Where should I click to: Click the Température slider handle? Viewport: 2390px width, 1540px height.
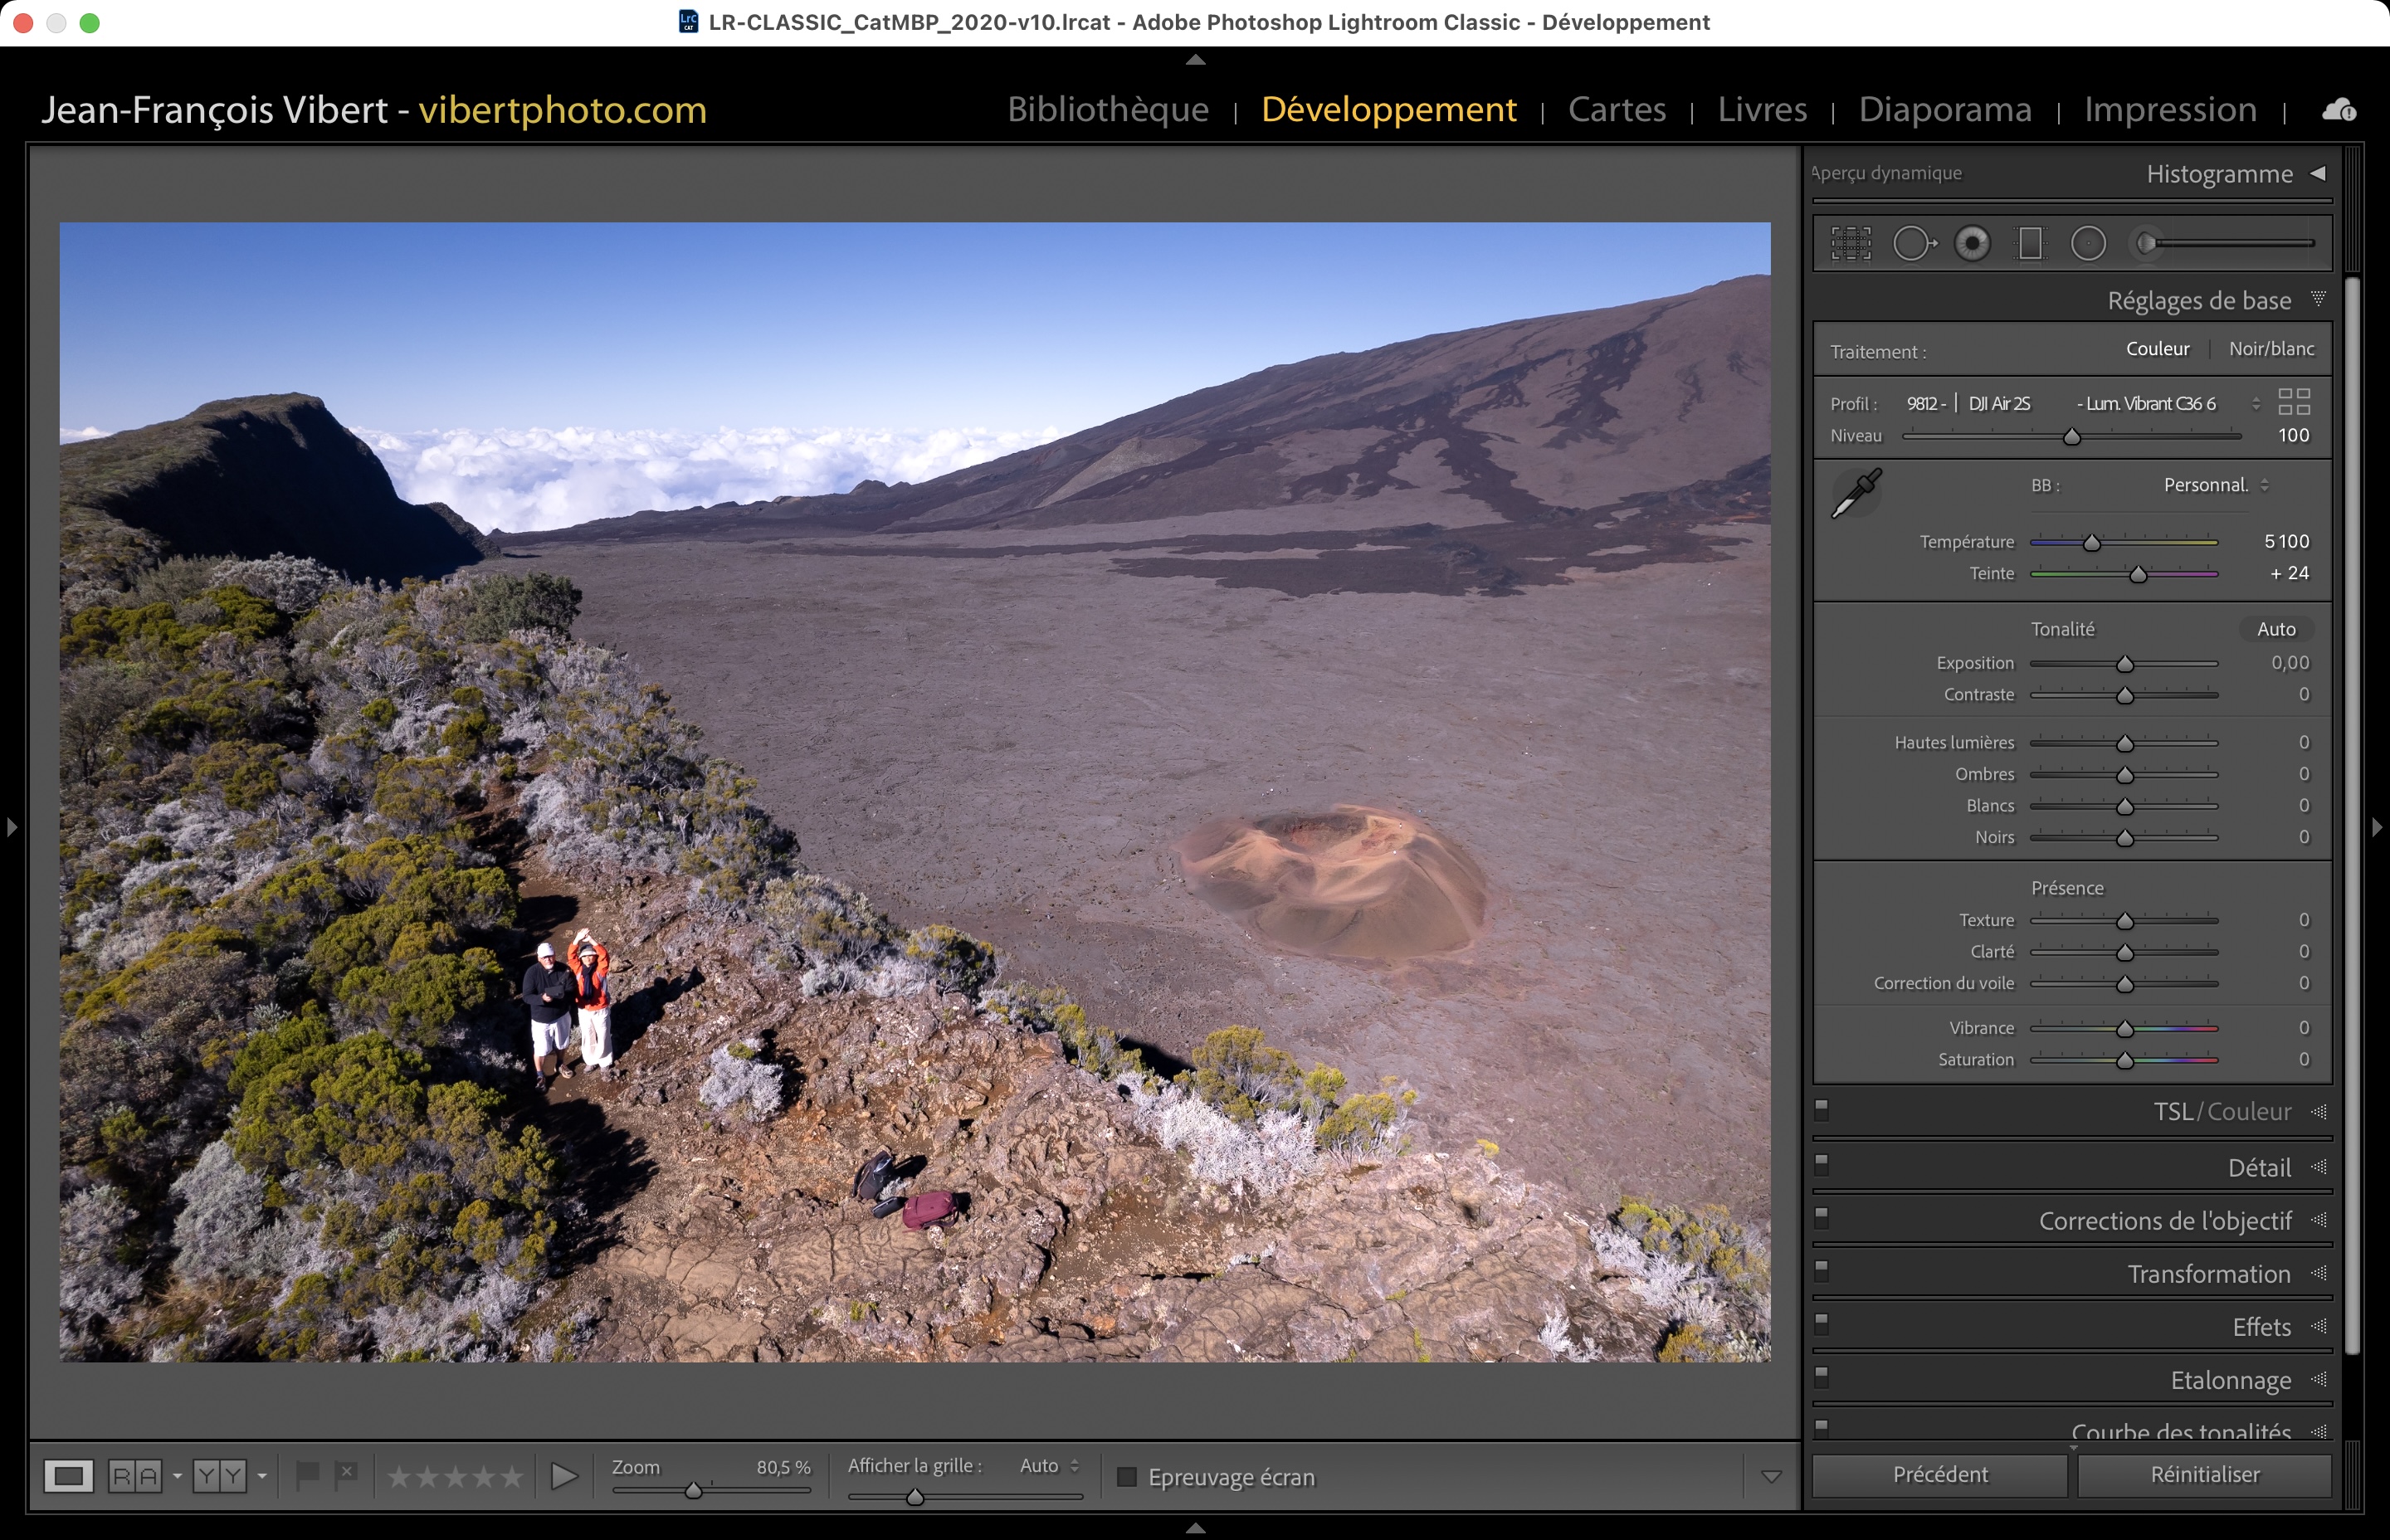tap(2091, 543)
